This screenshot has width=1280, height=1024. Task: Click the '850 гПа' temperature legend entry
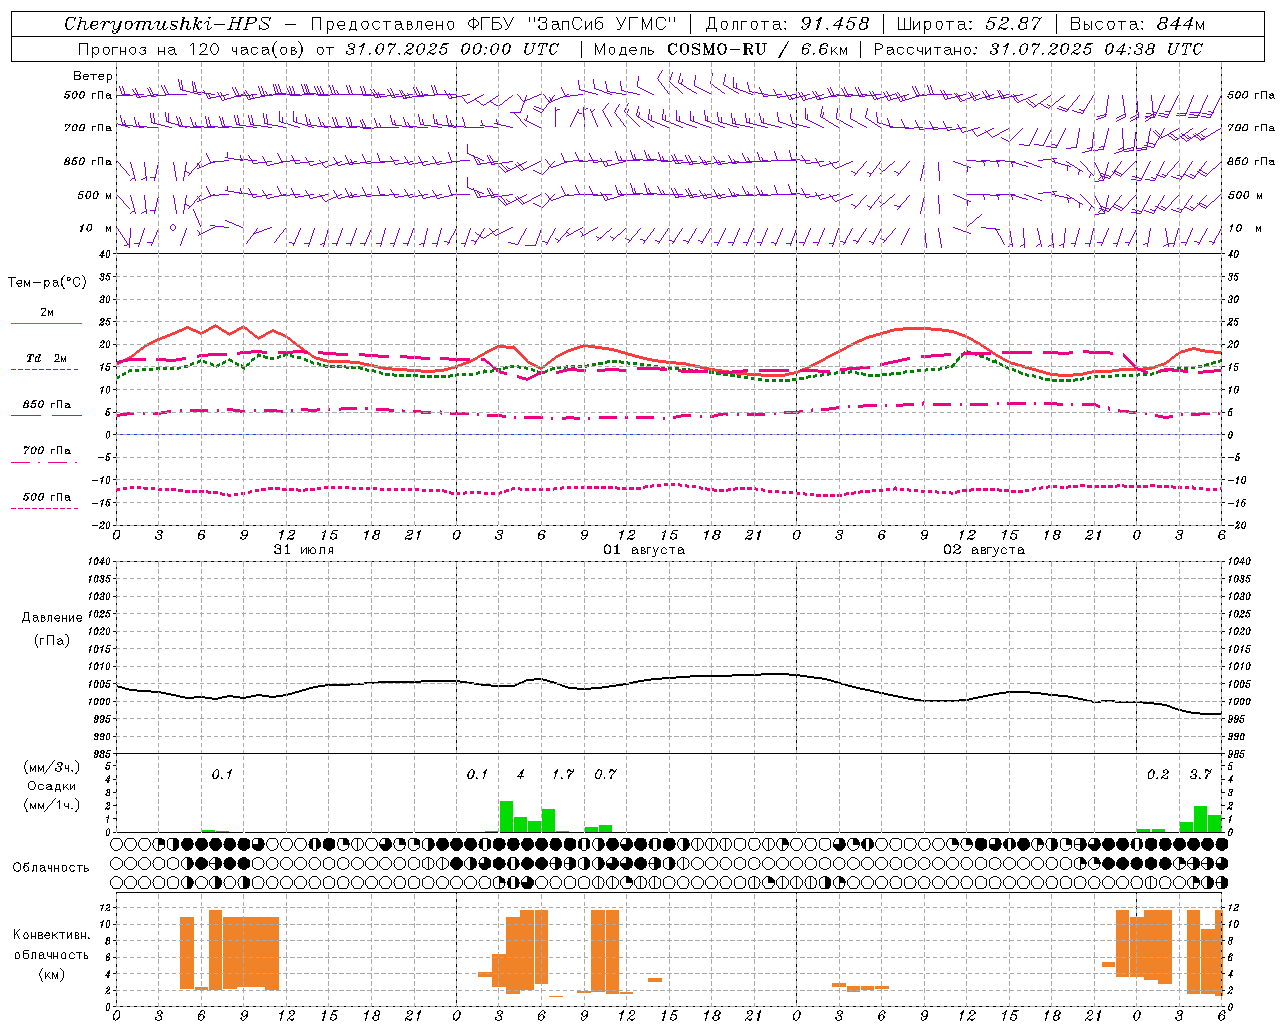[x=46, y=405]
